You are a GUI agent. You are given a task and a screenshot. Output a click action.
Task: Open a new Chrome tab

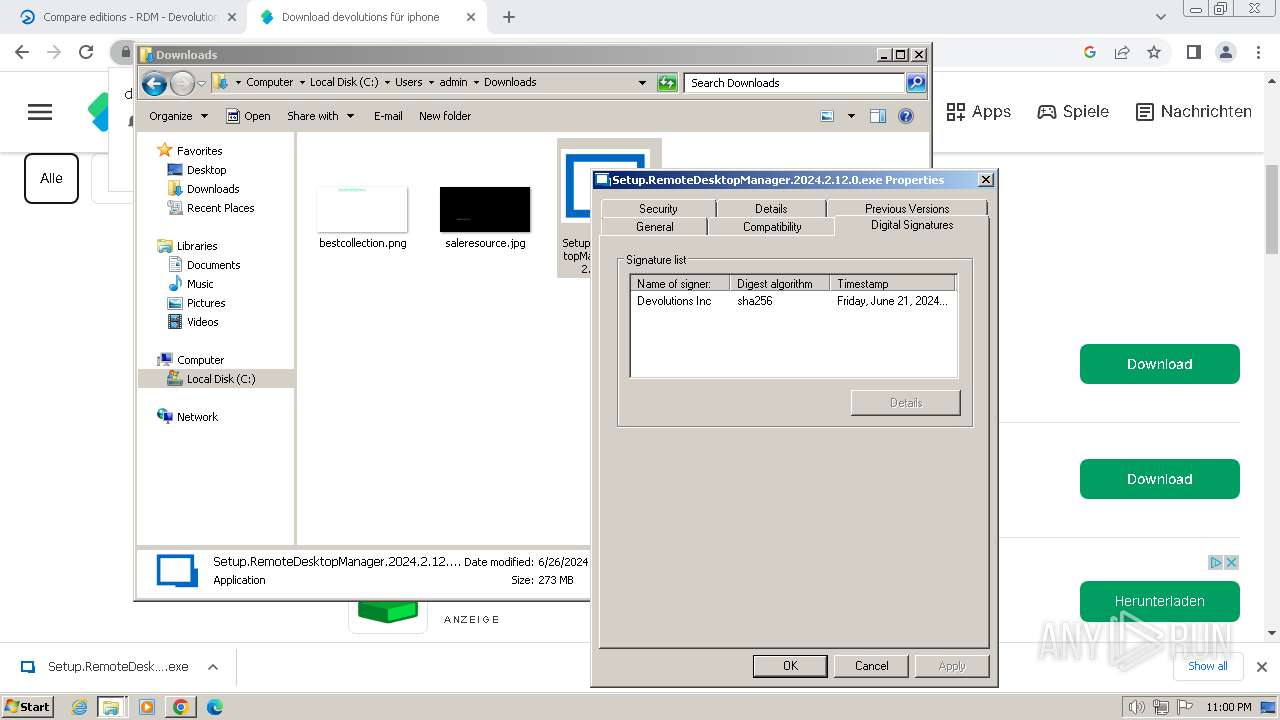[509, 17]
